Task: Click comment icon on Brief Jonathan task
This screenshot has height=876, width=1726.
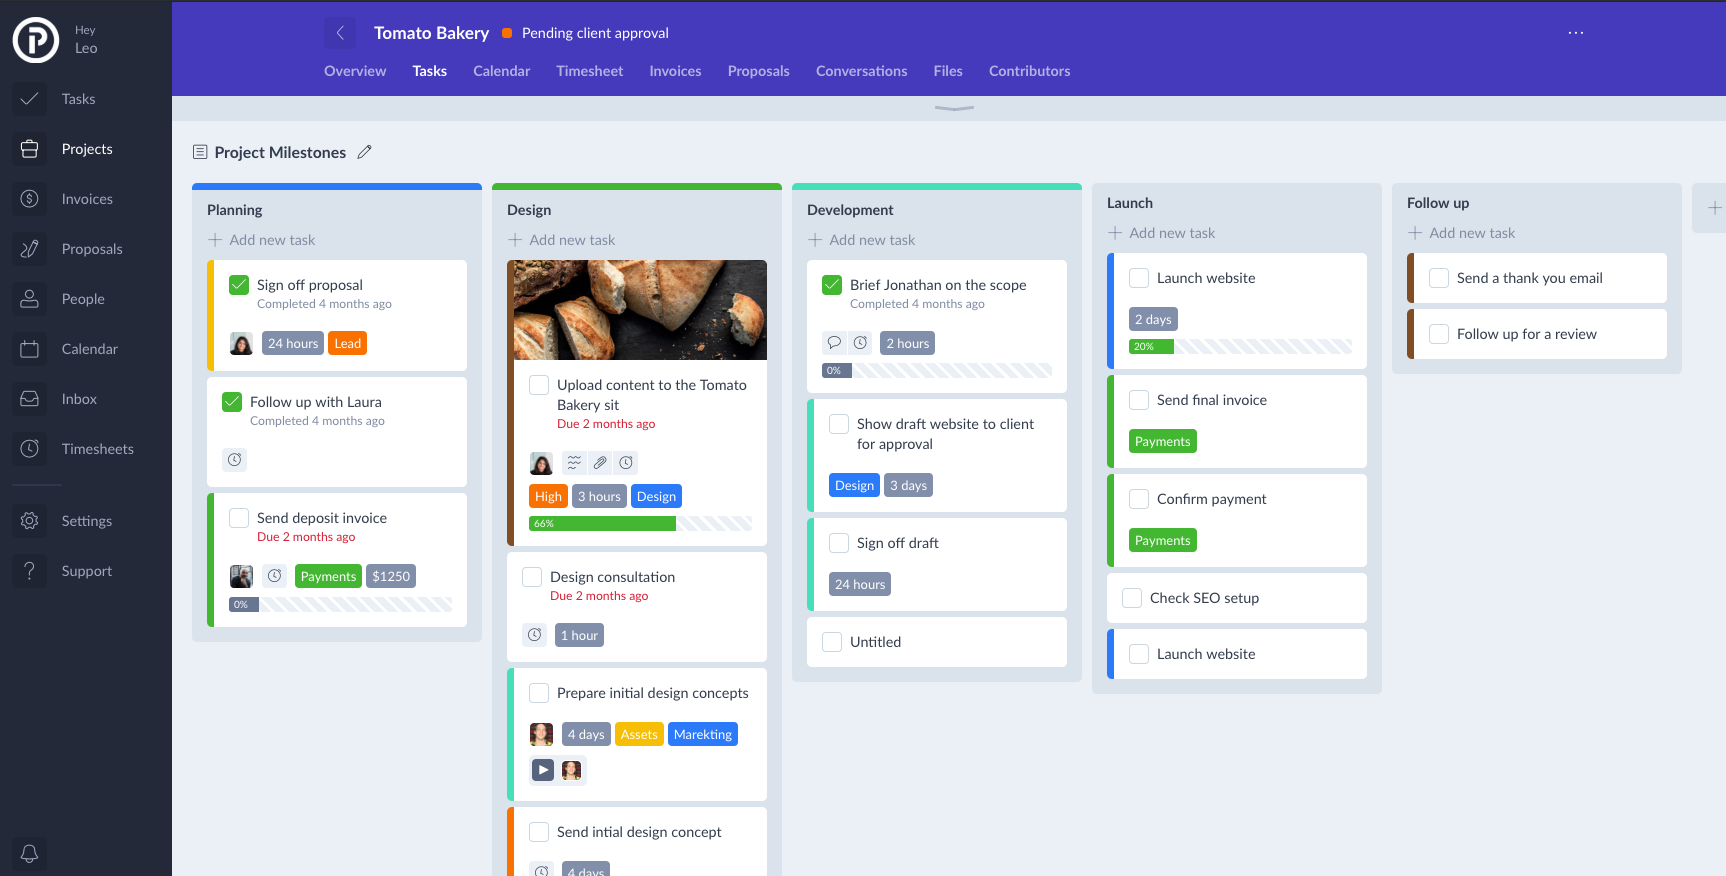Action: (x=834, y=343)
